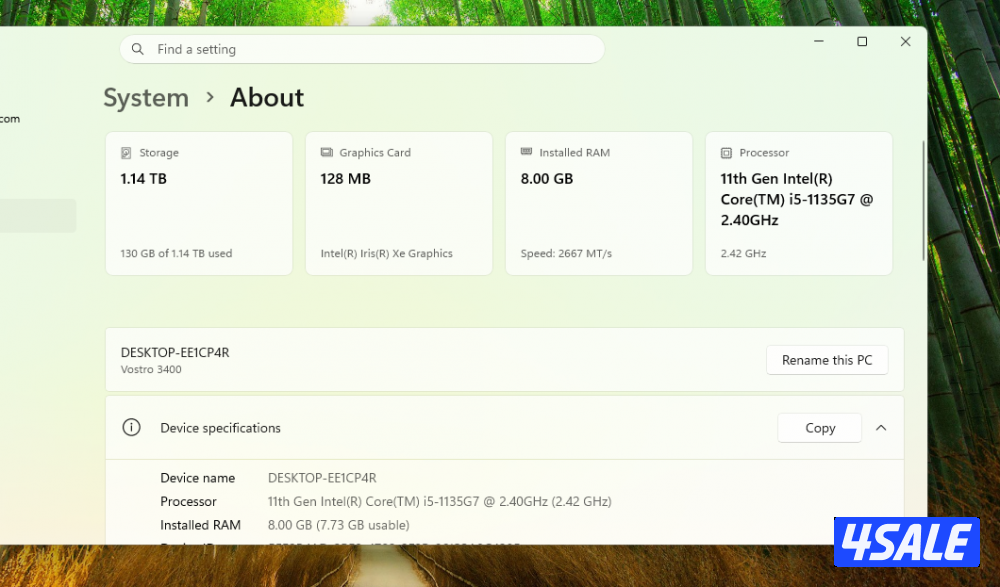Viewport: 1000px width, 587px height.
Task: Click the Processor chip icon
Action: [726, 153]
